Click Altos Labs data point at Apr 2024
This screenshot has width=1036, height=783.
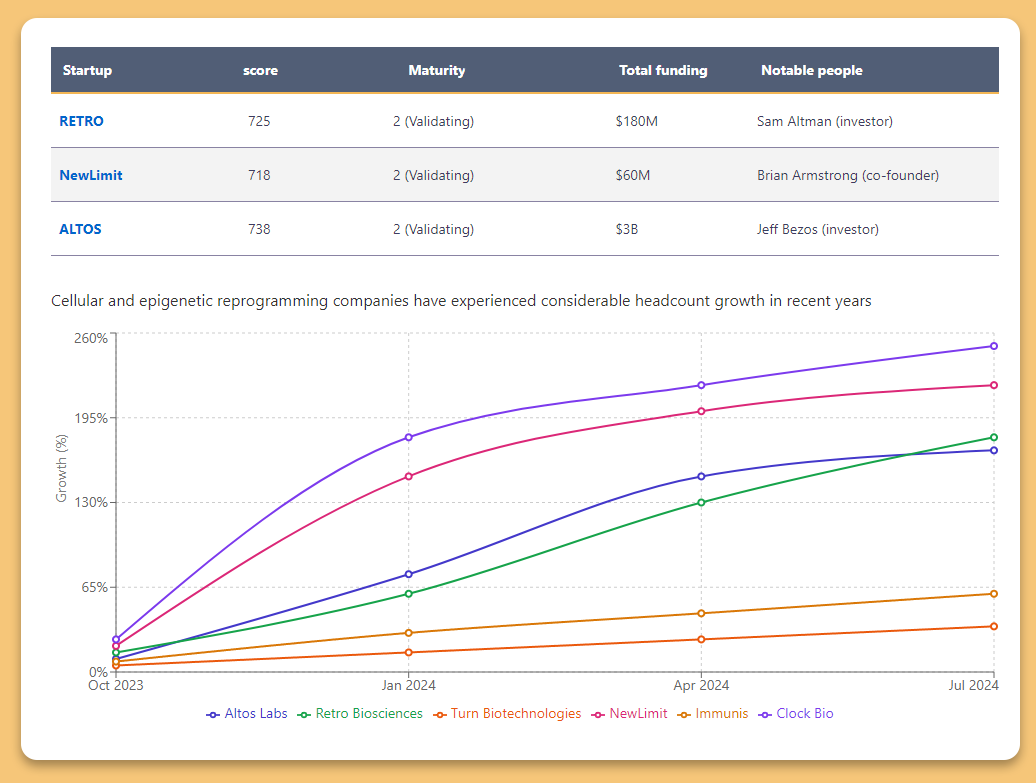pos(701,476)
